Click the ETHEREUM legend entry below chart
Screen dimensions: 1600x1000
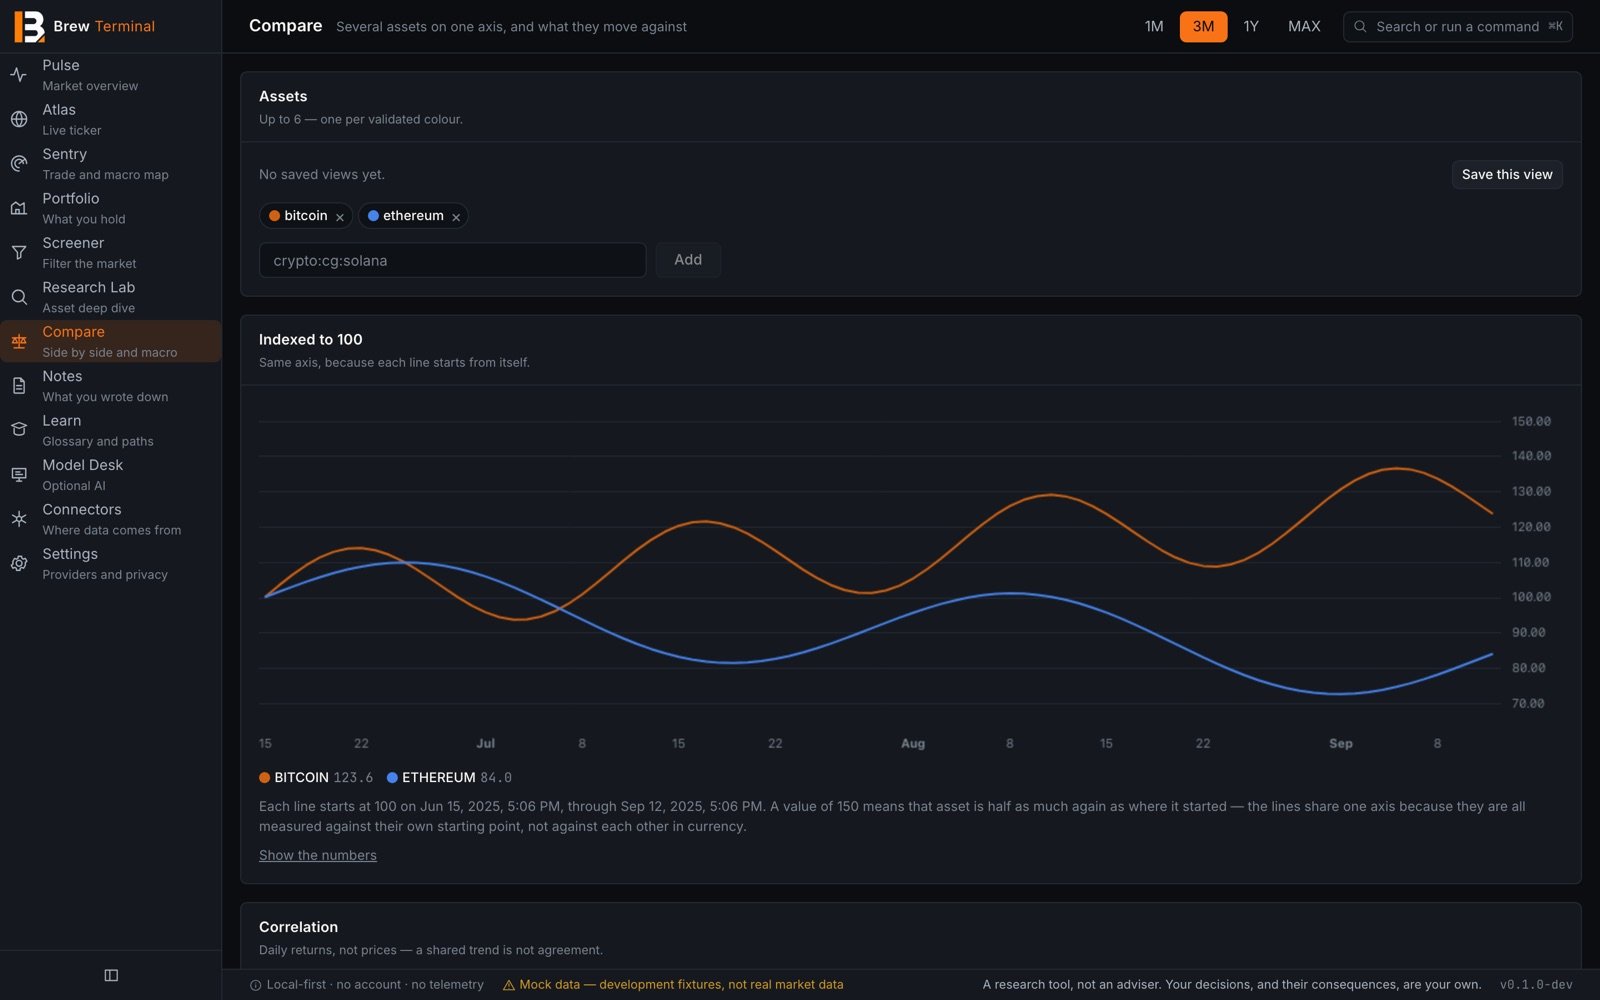pos(449,777)
